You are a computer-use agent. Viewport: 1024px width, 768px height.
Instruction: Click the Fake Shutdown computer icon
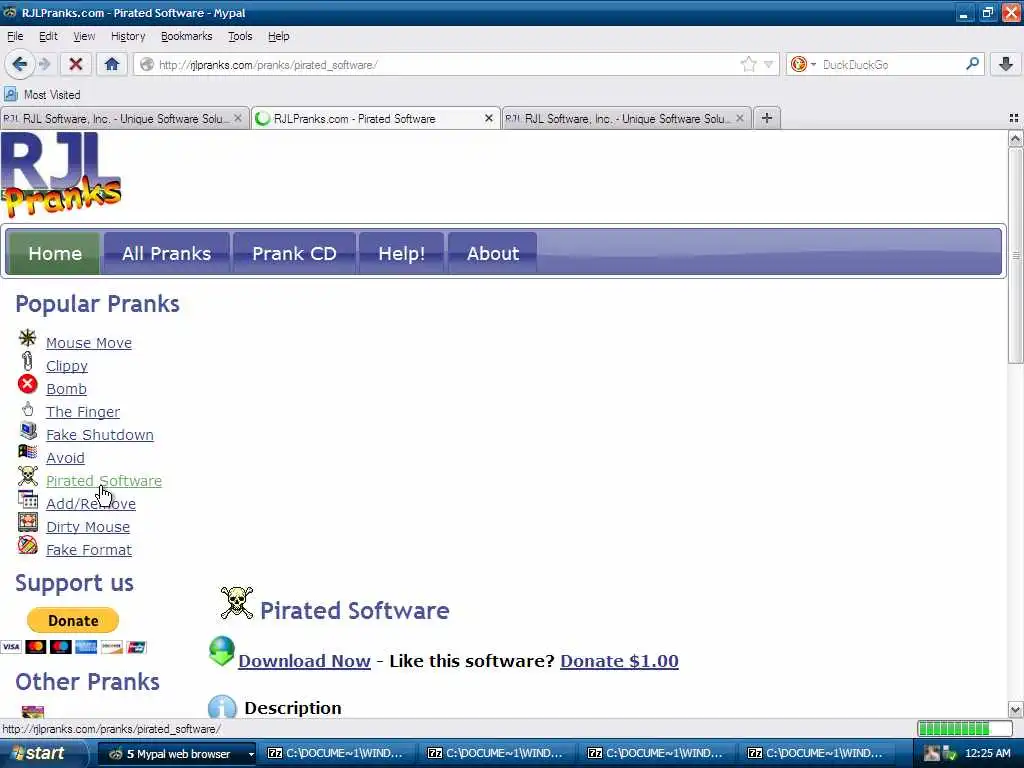coord(28,431)
